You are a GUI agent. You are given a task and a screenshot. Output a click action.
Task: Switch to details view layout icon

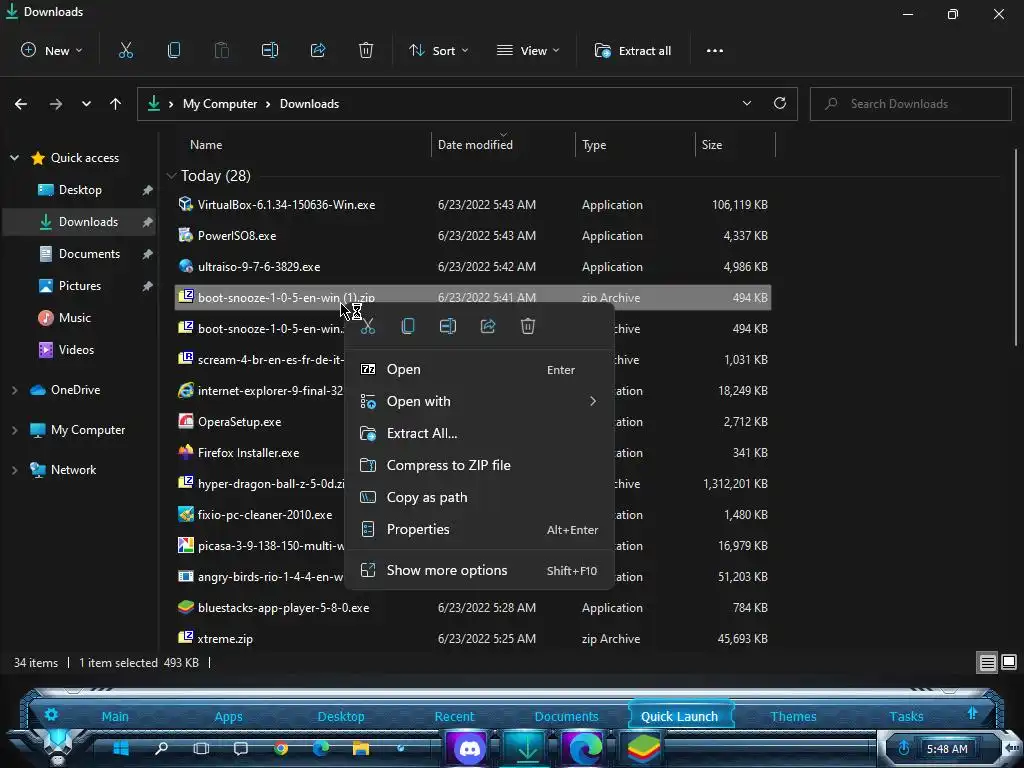987,663
